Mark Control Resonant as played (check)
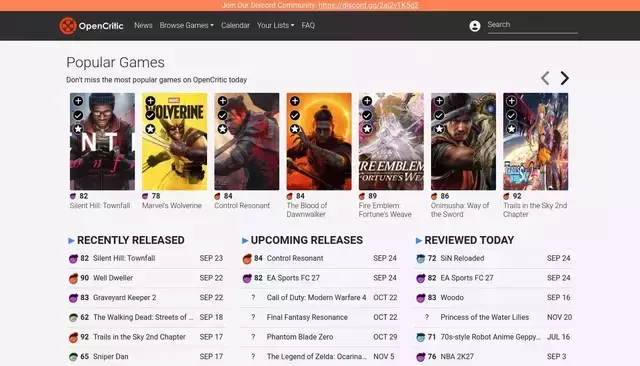This screenshot has width=640, height=366. tap(222, 115)
